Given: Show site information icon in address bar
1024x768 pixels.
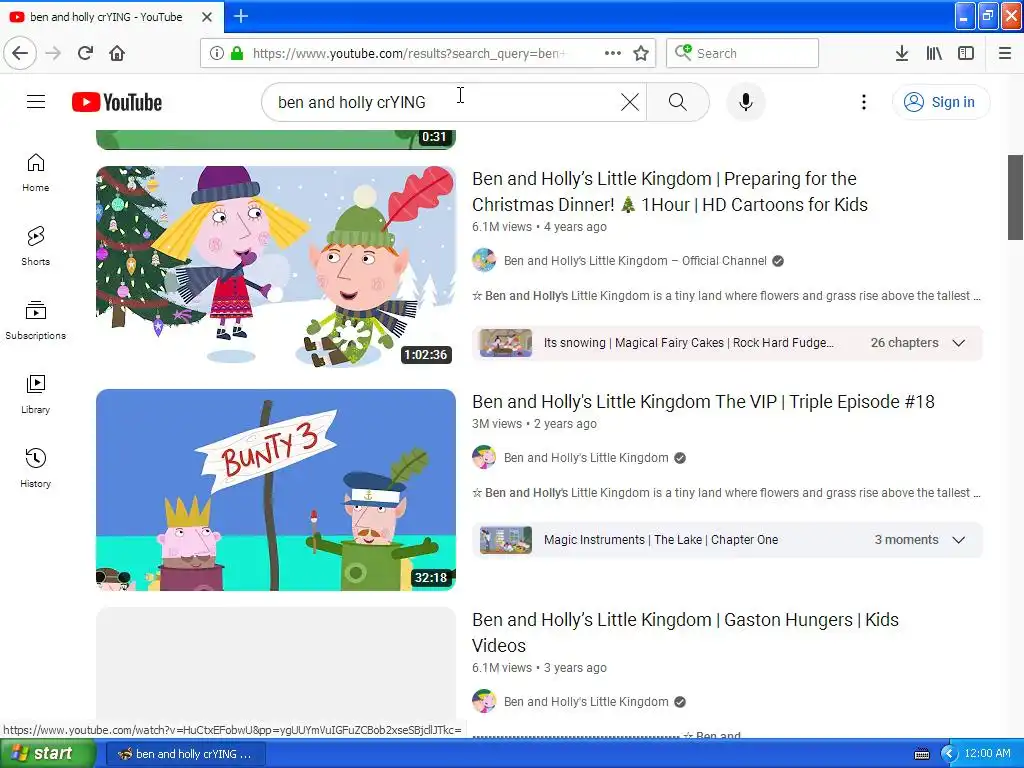Looking at the screenshot, I should coord(217,53).
